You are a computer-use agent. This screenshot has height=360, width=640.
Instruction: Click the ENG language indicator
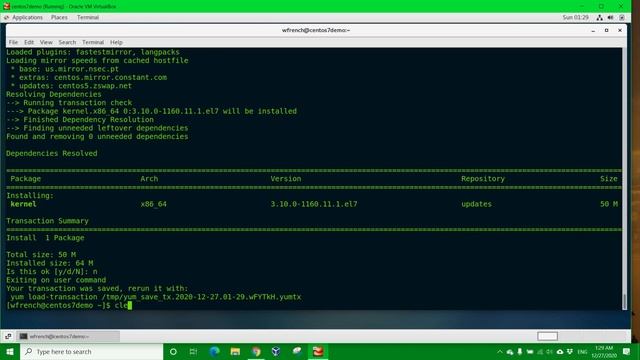point(582,352)
